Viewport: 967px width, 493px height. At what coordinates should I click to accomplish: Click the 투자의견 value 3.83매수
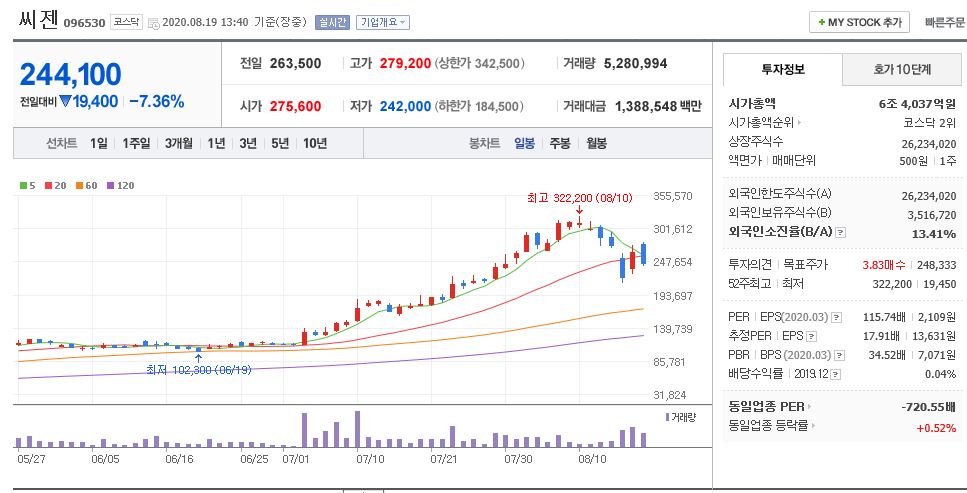pyautogui.click(x=884, y=265)
